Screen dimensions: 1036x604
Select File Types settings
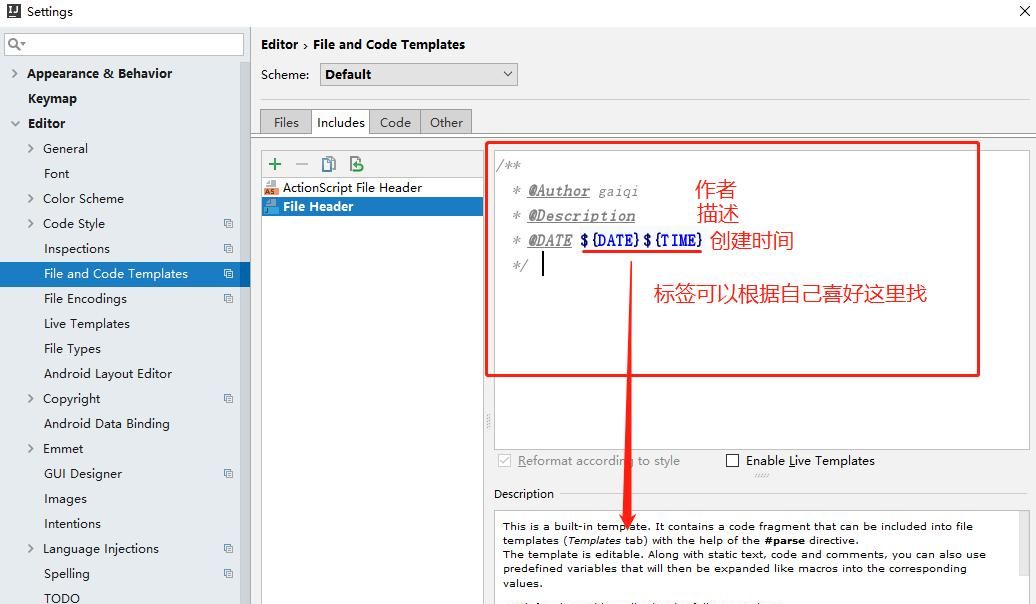point(72,349)
